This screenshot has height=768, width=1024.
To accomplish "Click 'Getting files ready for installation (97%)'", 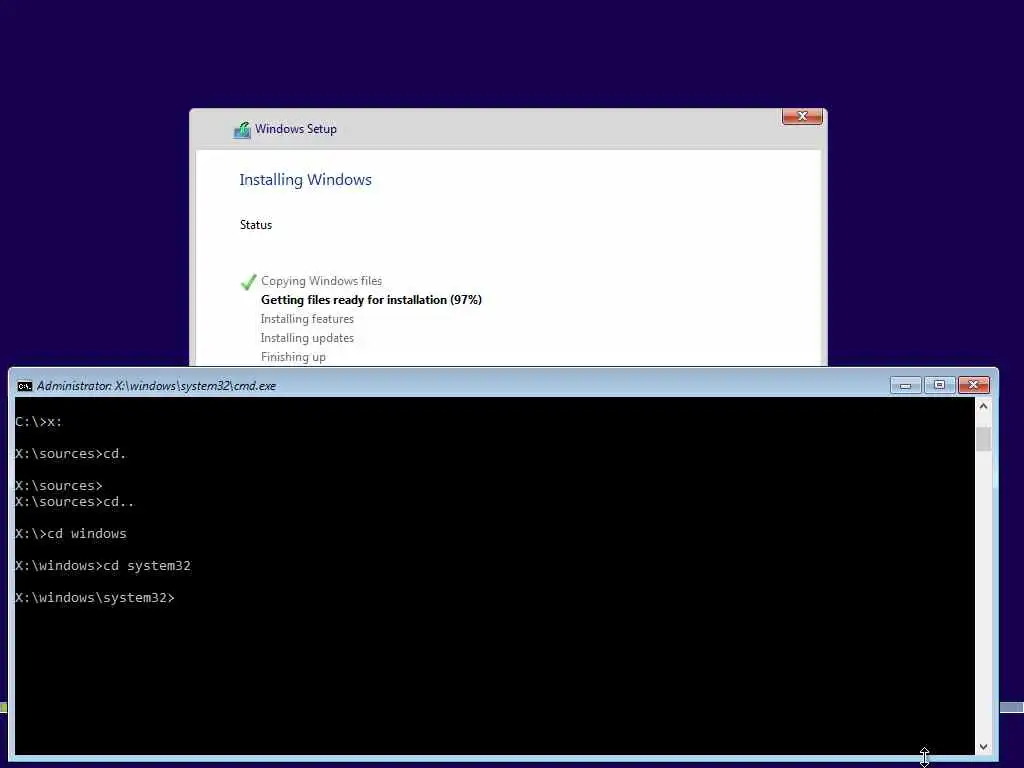I will (x=371, y=300).
